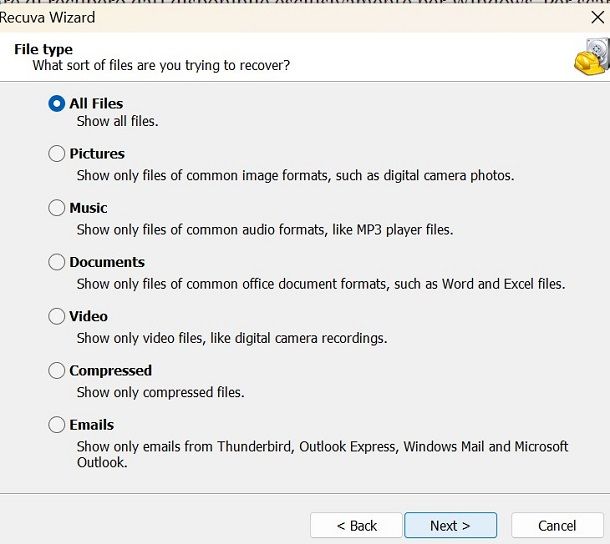Select the Video radio button

click(x=56, y=316)
